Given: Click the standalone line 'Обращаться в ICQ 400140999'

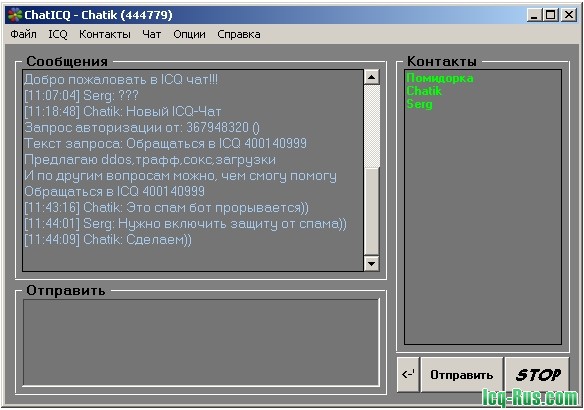Looking at the screenshot, I should pos(114,191).
